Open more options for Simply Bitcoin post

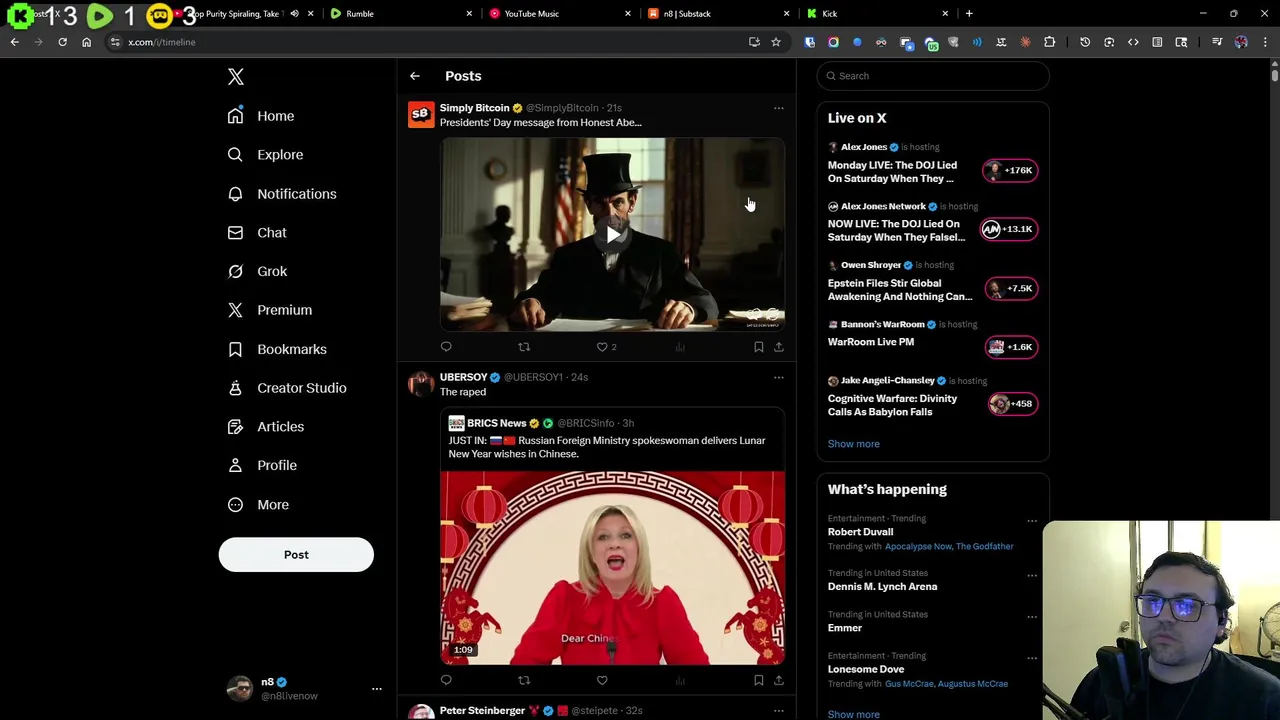[778, 108]
